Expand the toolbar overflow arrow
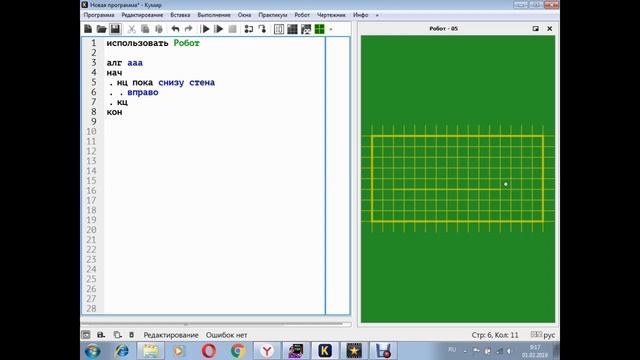Viewport: 640px width, 360px height. coord(331,29)
